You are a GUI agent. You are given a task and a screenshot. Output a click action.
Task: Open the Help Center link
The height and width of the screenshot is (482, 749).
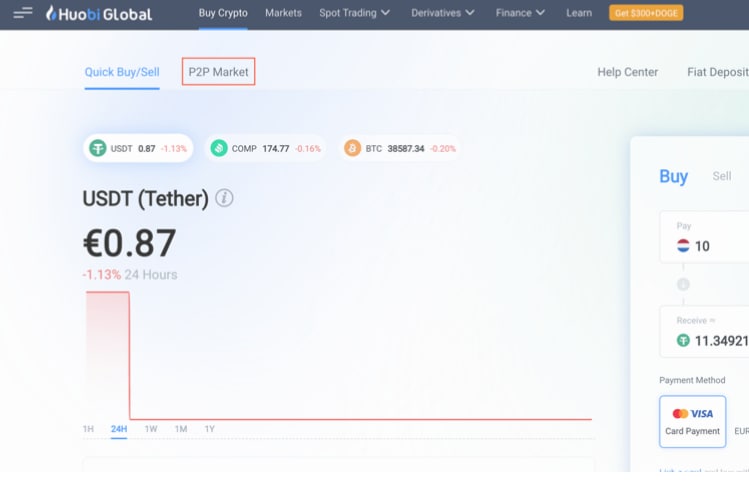click(628, 72)
